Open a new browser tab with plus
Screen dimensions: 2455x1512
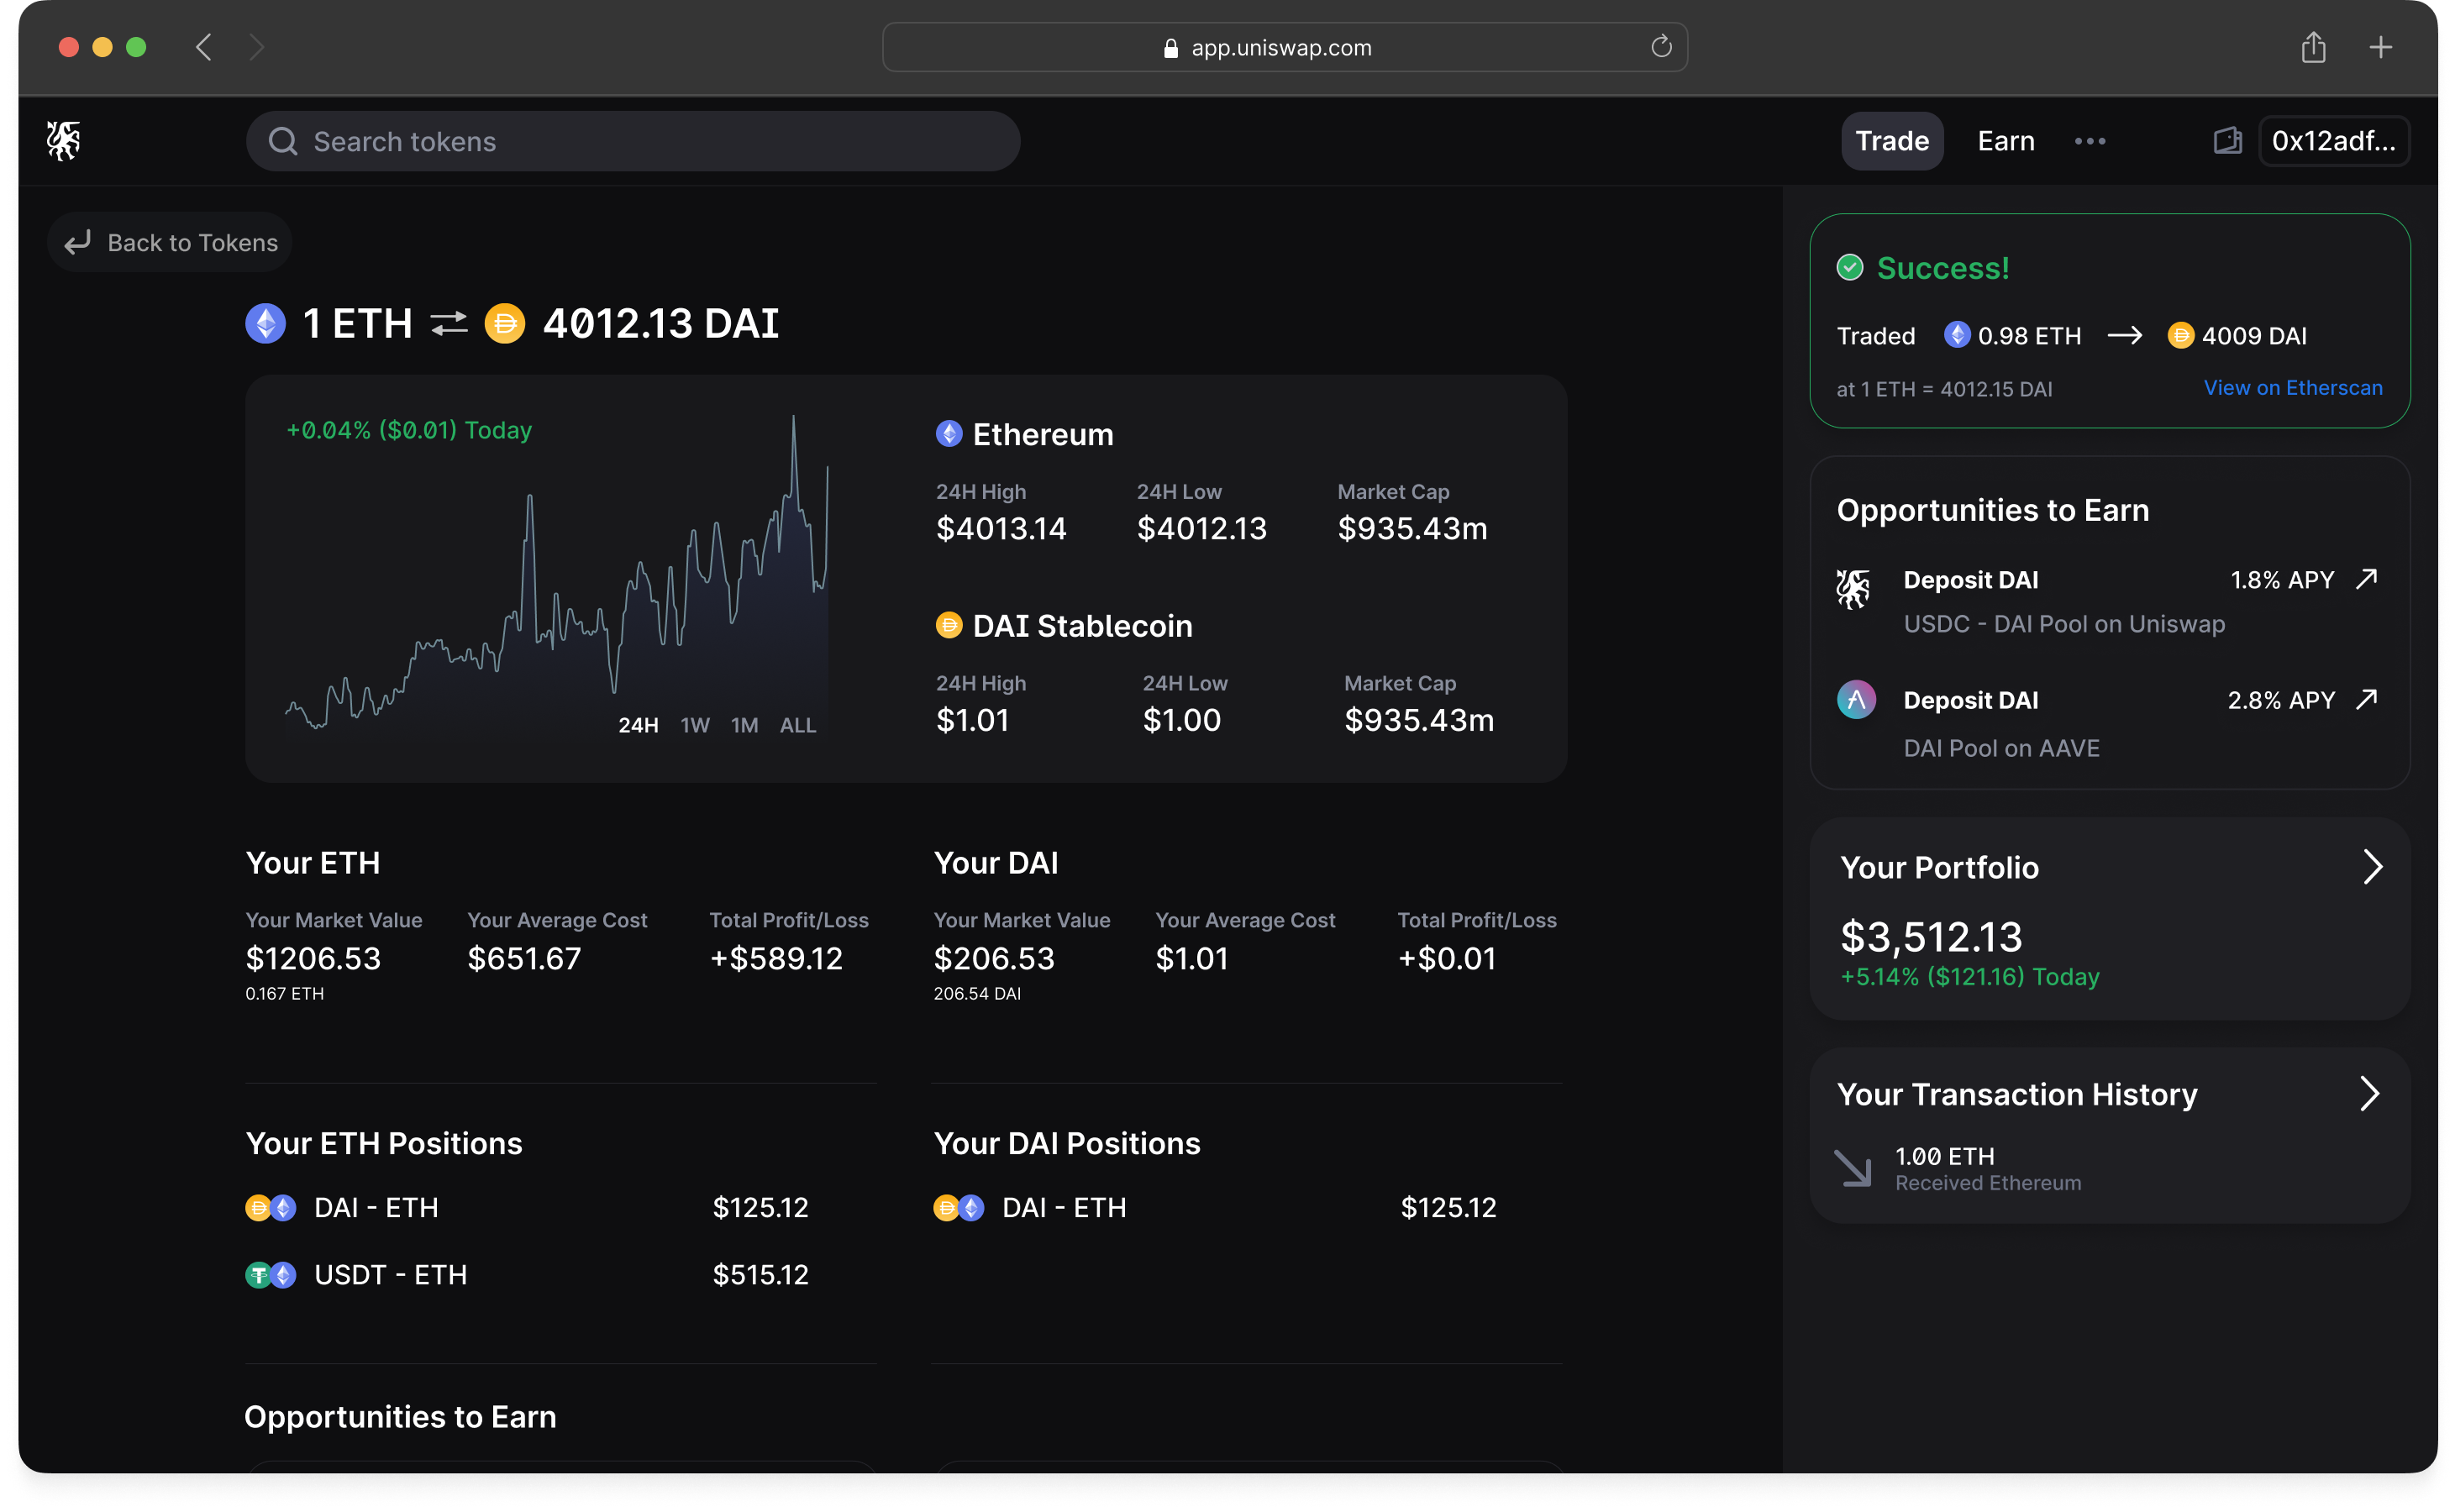point(2381,47)
